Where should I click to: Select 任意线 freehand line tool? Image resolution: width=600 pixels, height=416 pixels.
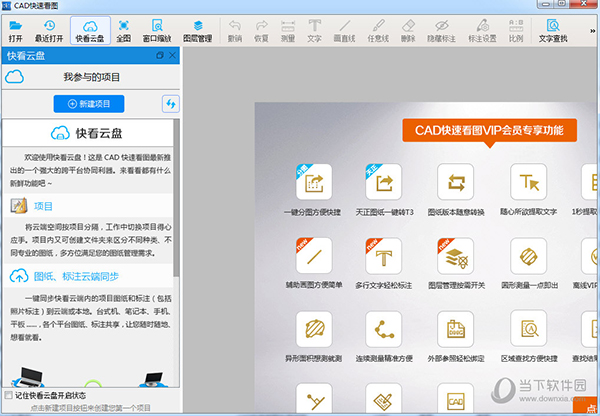(378, 31)
